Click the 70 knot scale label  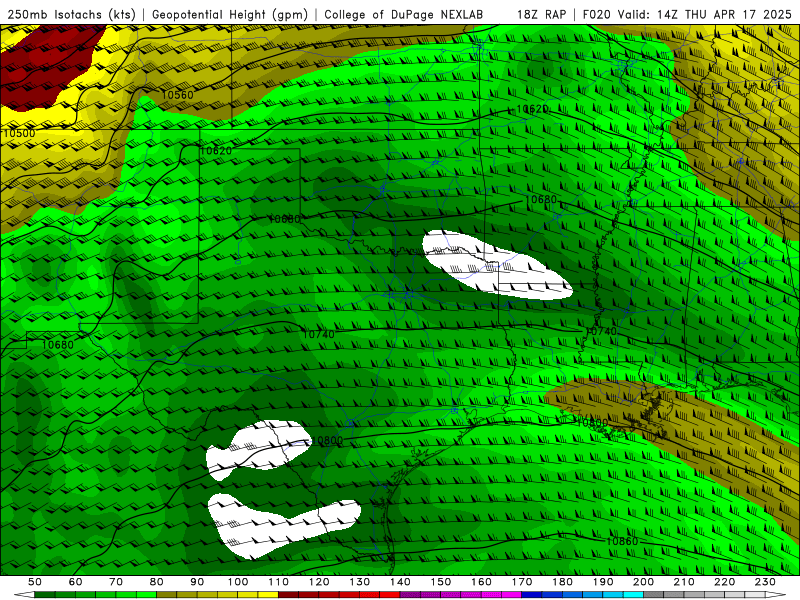[116, 582]
